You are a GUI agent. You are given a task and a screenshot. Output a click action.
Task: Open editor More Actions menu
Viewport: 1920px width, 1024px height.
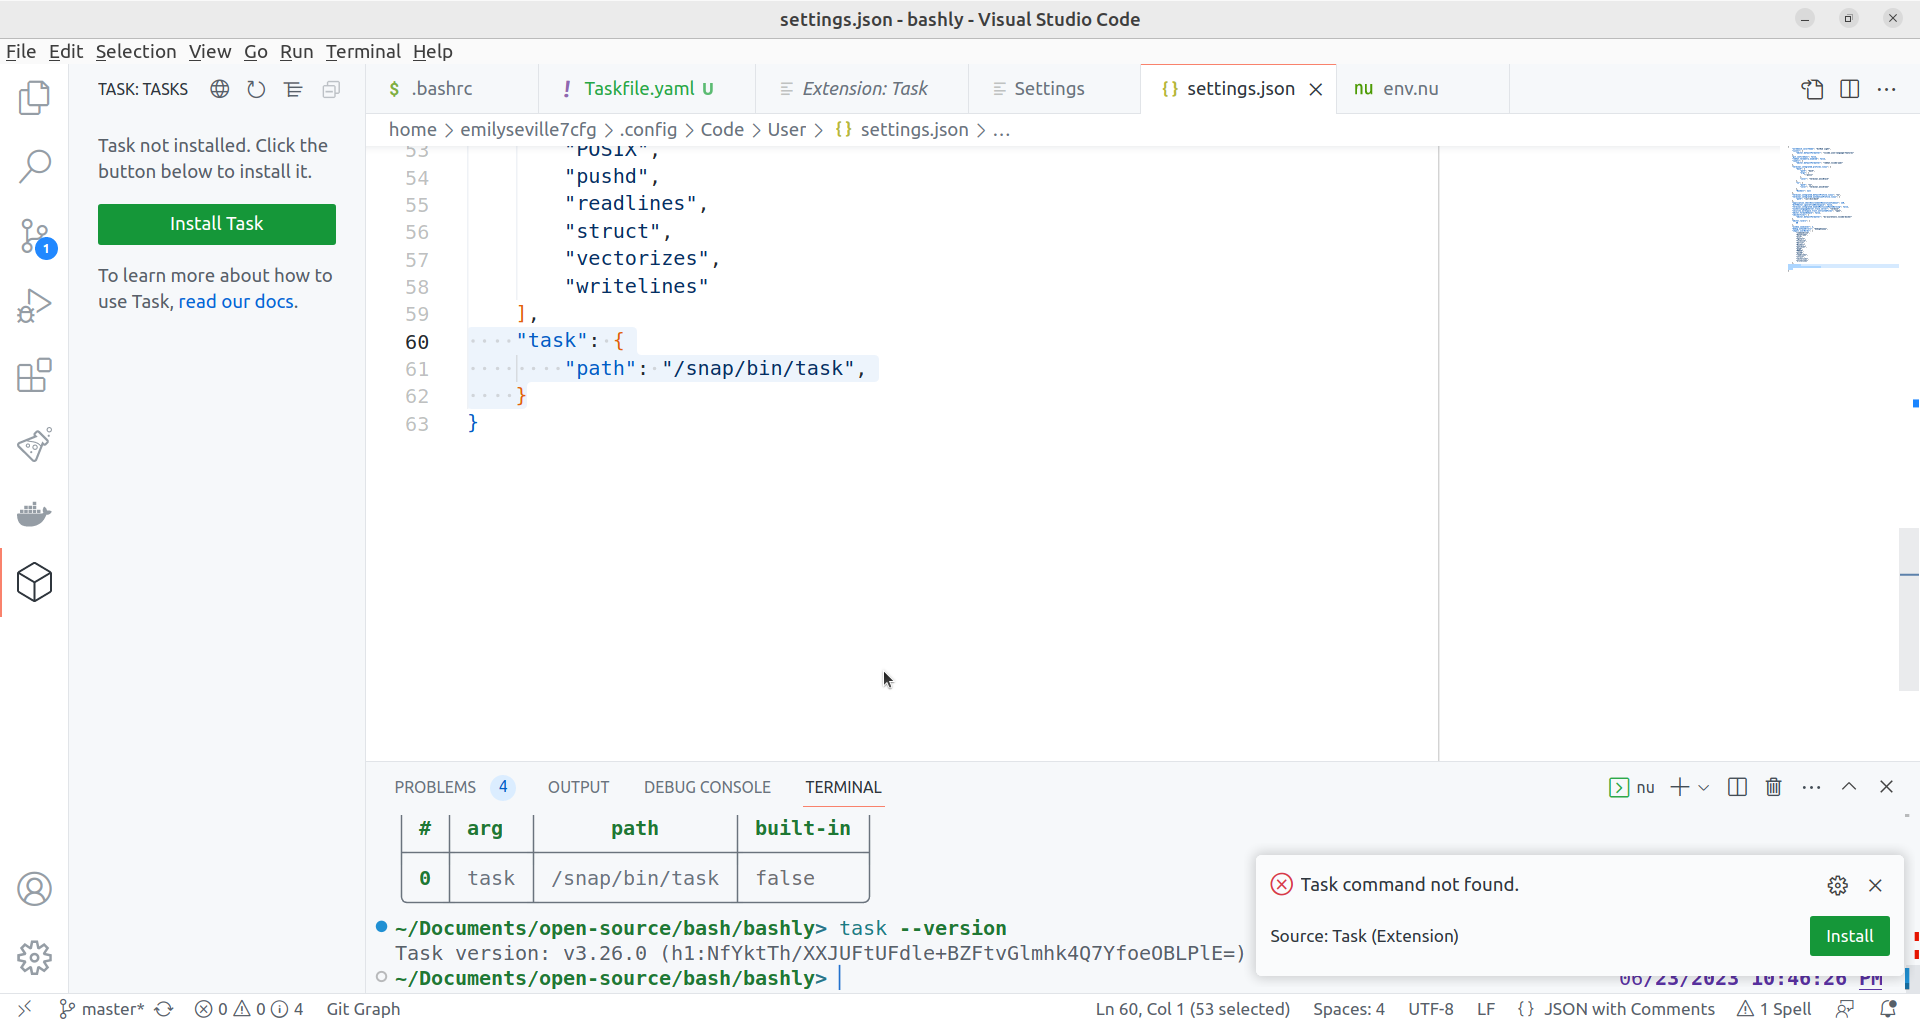click(x=1887, y=89)
